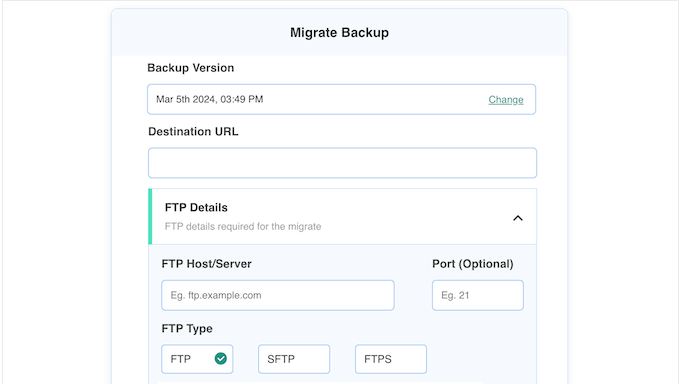Focus the FTP Host/Server field
The height and width of the screenshot is (384, 680).
point(278,295)
